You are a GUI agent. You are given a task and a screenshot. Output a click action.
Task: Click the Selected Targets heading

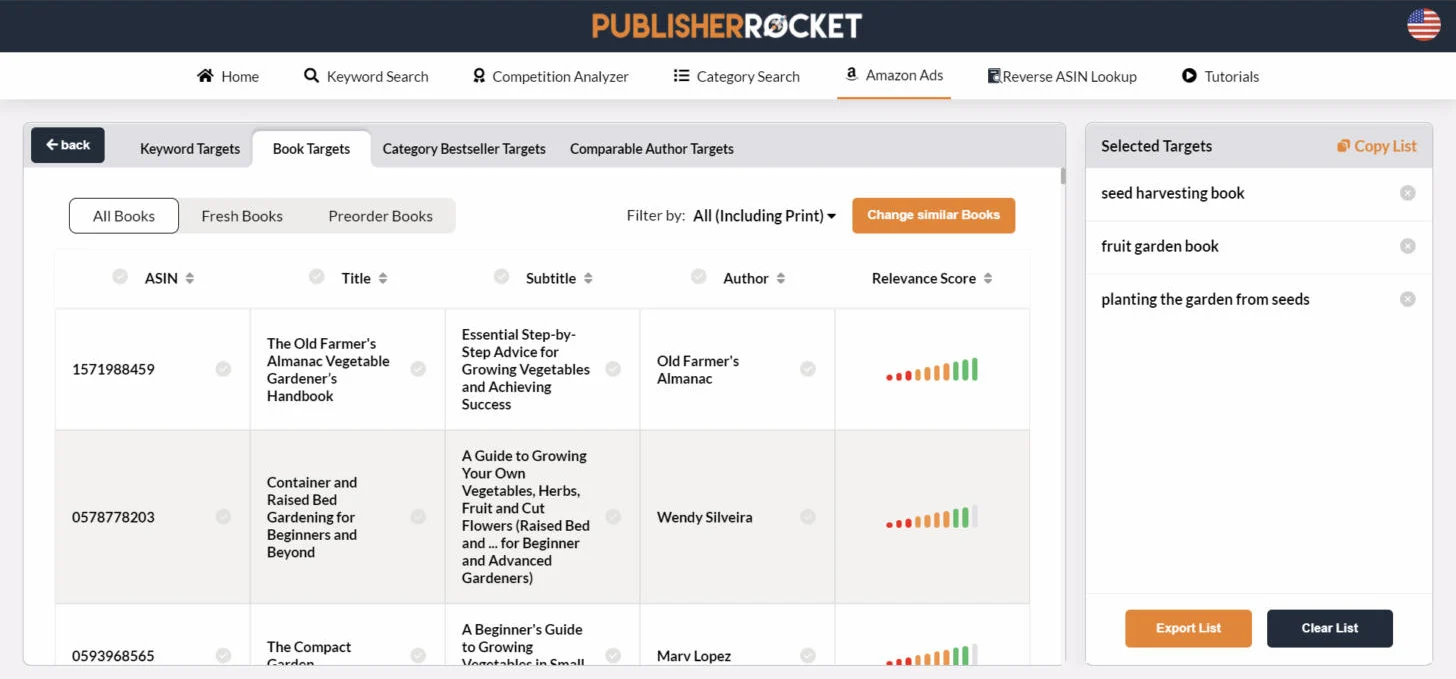pos(1156,146)
